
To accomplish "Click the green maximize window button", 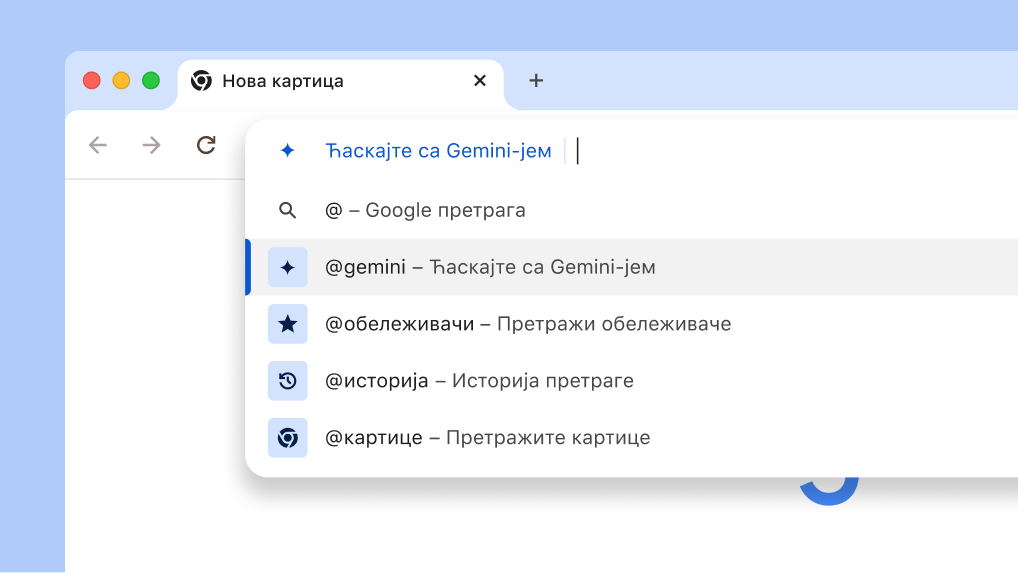I will [x=151, y=80].
